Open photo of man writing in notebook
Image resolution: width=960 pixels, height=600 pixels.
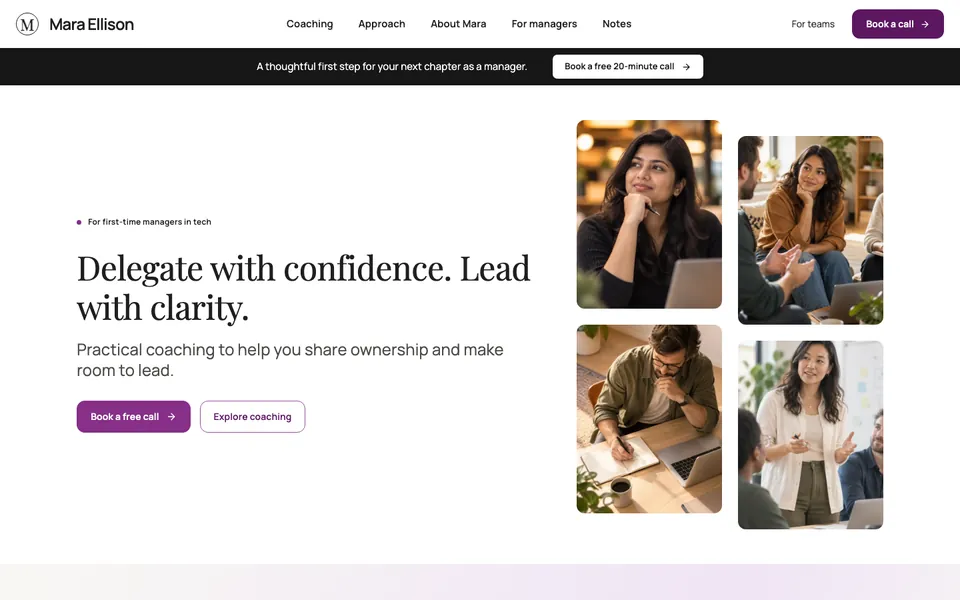pos(649,418)
